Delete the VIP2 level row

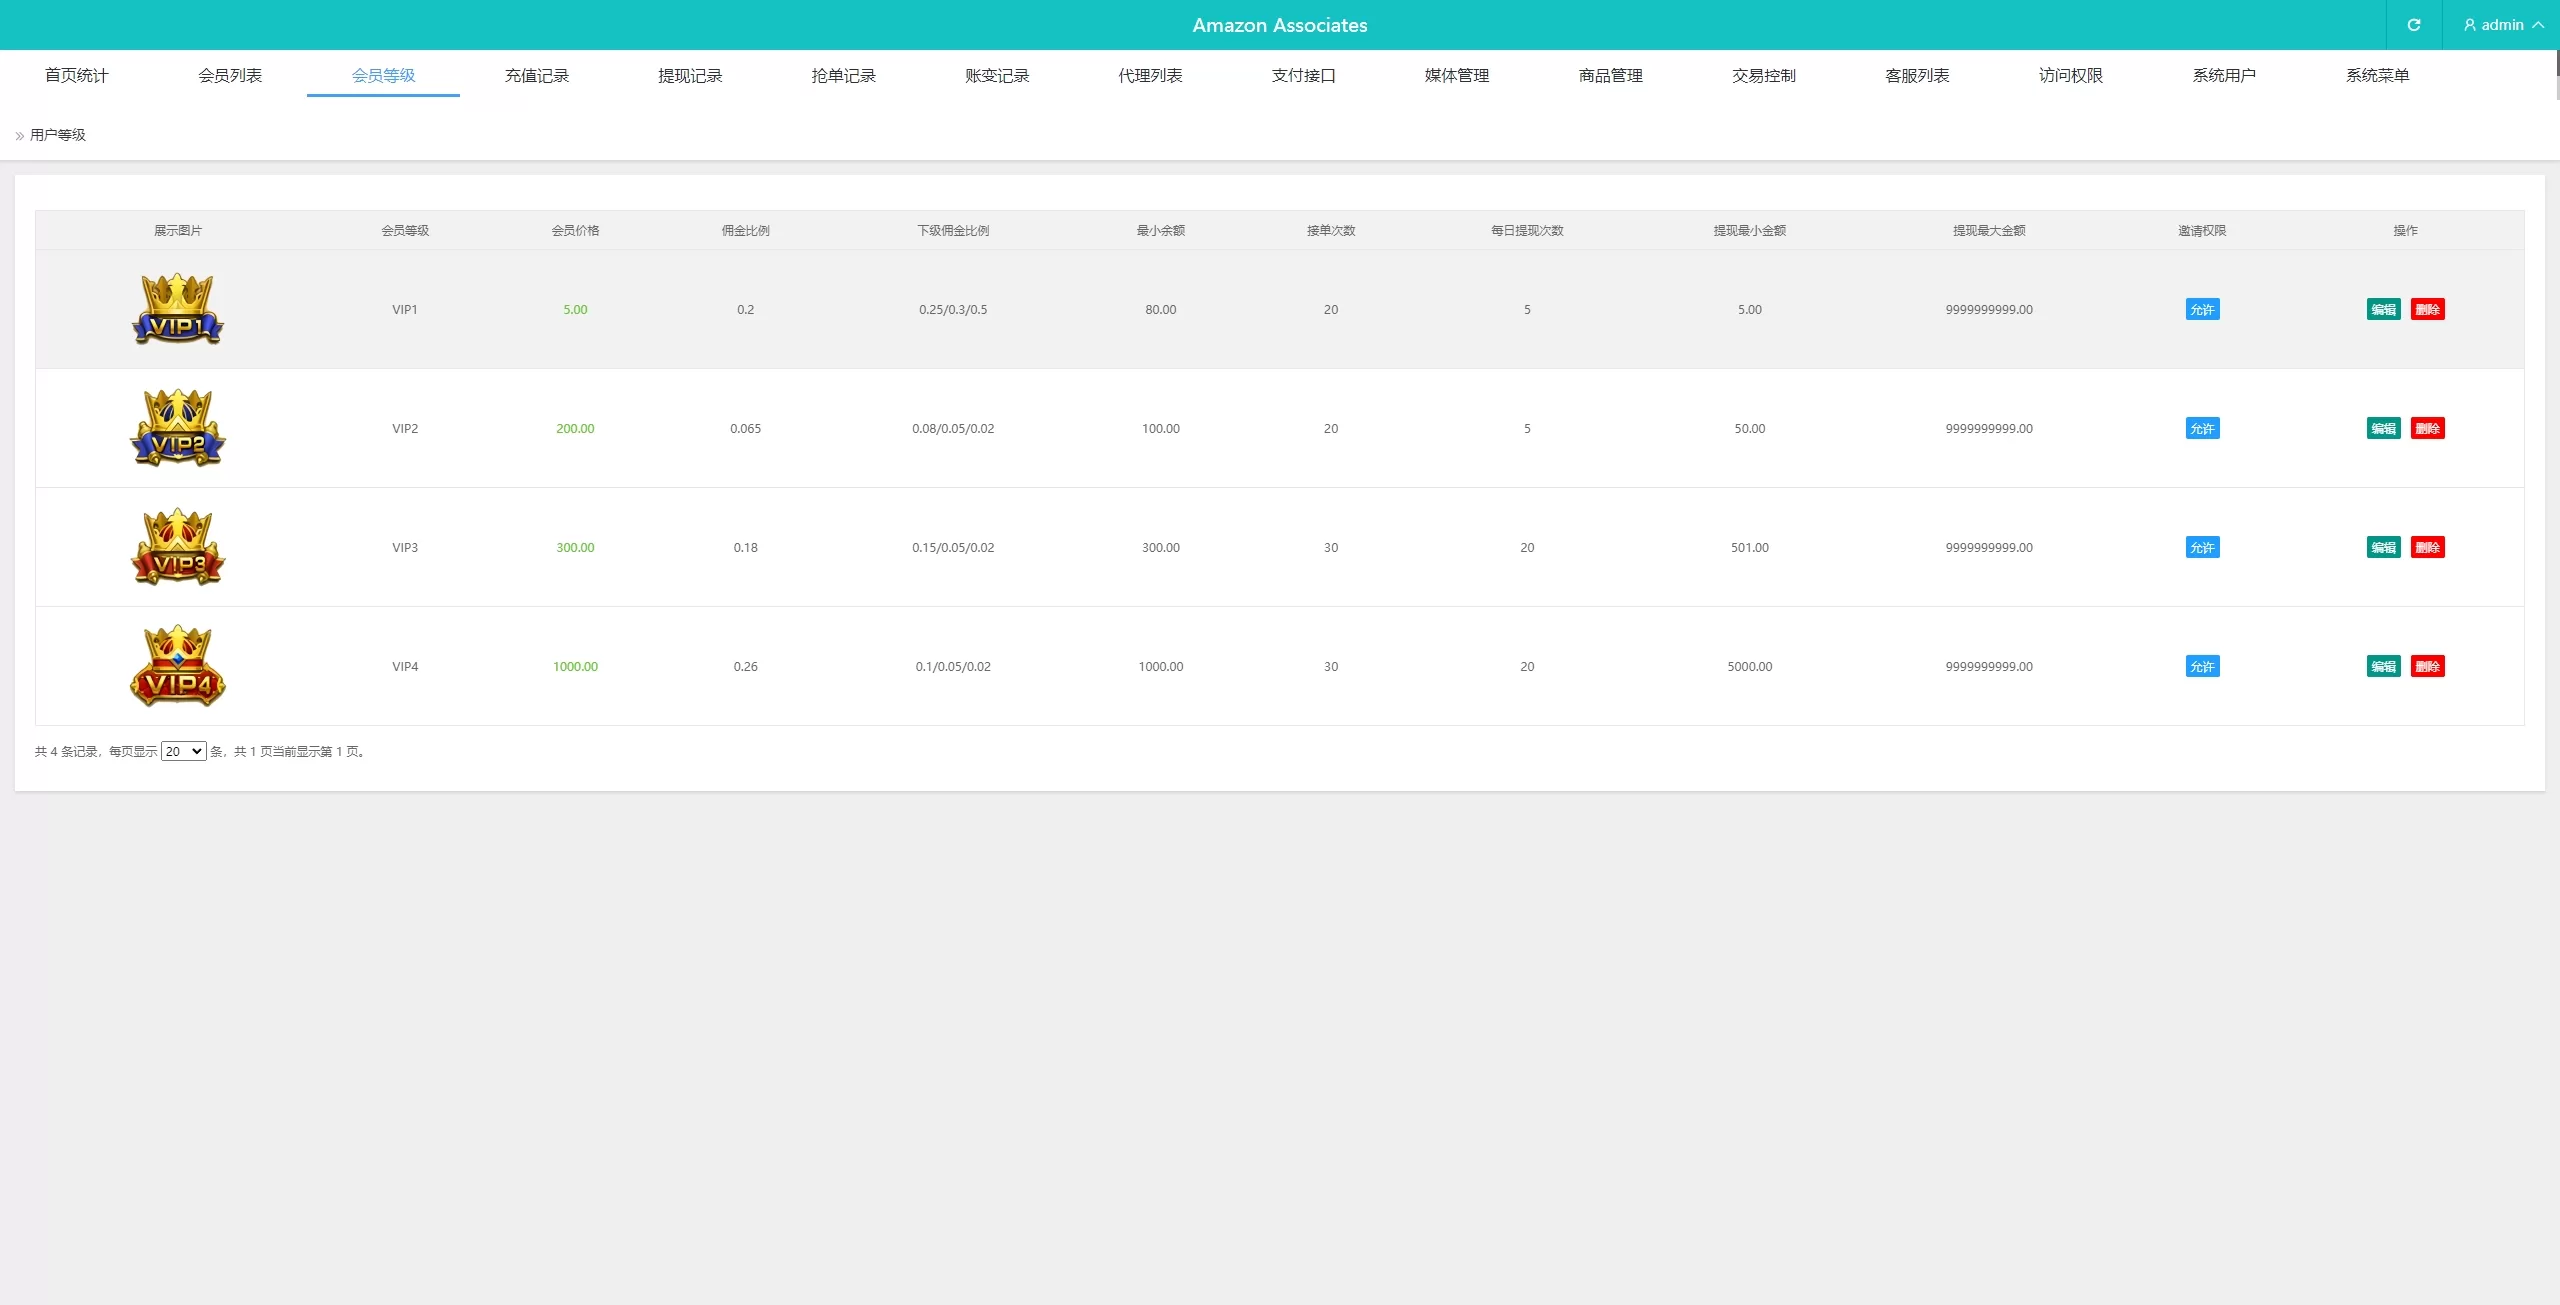tap(2427, 428)
